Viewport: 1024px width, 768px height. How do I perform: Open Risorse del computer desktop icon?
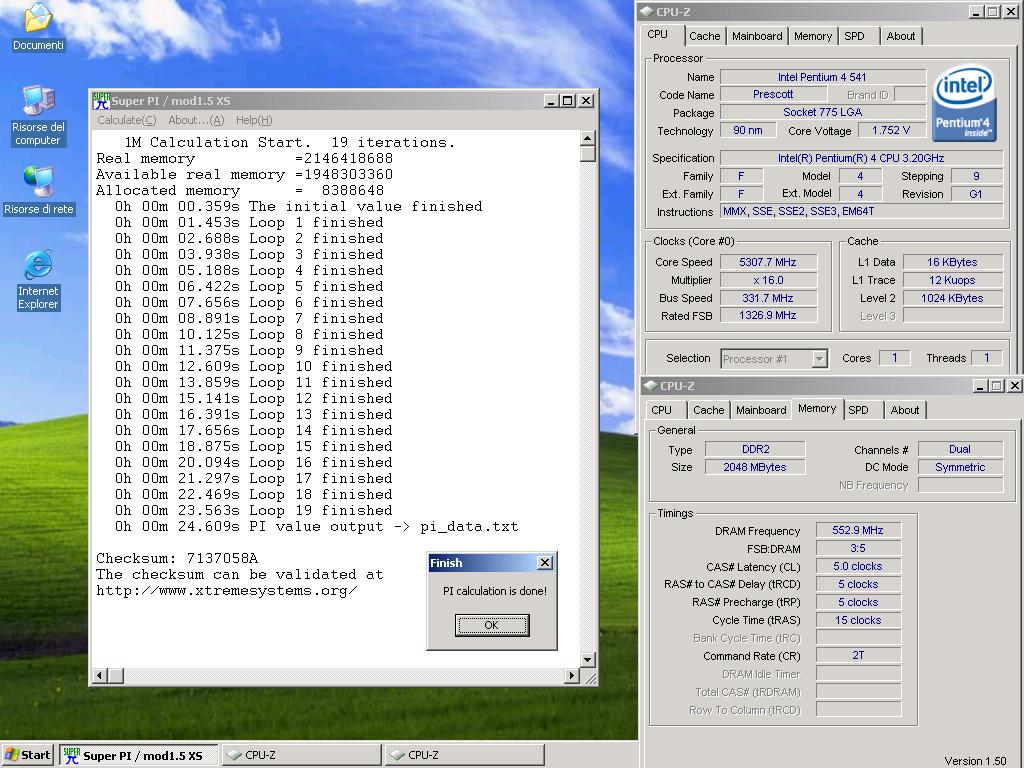tap(38, 116)
